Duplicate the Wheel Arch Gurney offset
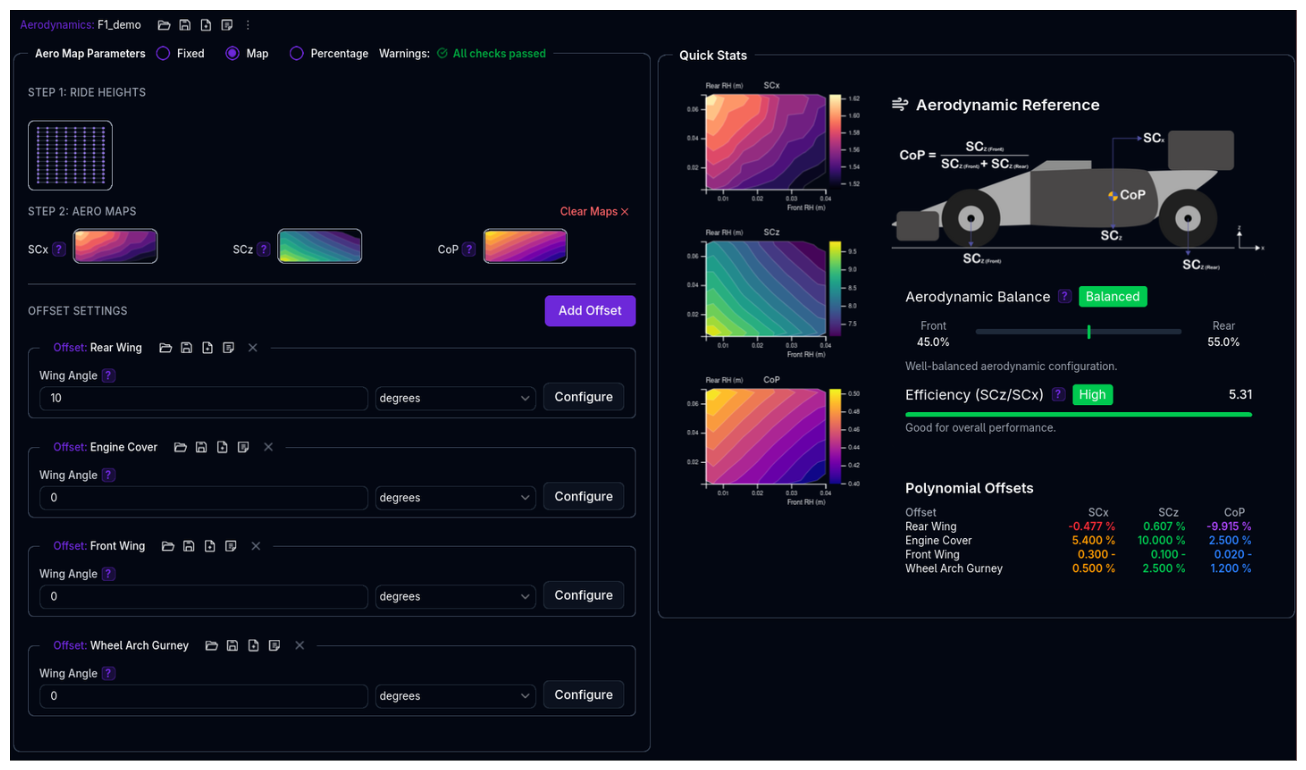This screenshot has height=770, width=1306. point(274,645)
